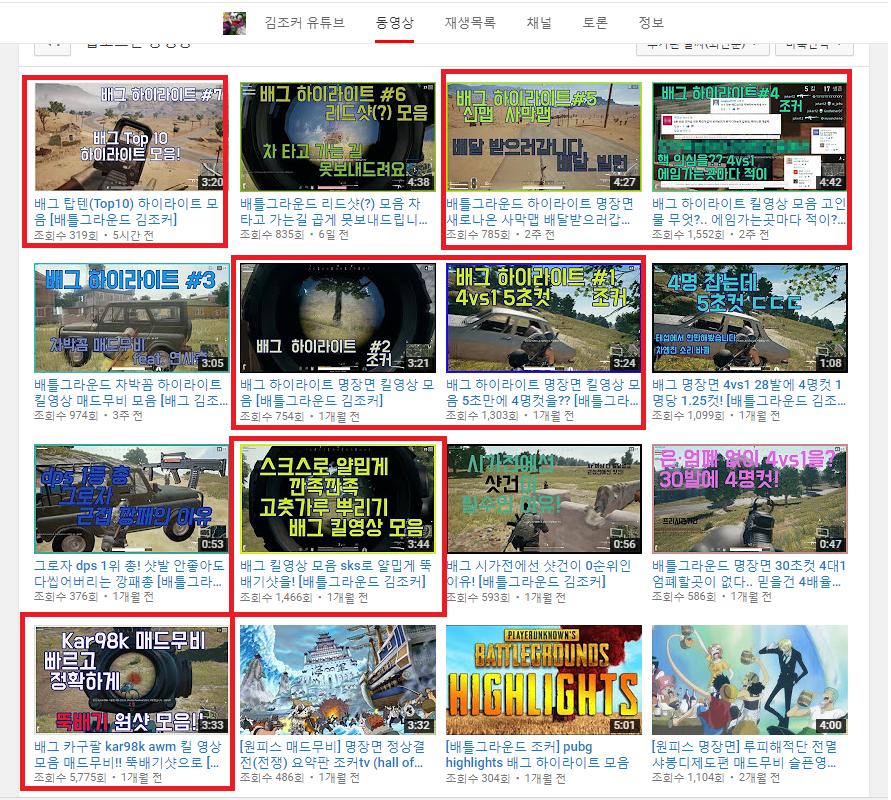Switch to the 재생목록 tab
Screen dimensions: 891x800
click(469, 23)
